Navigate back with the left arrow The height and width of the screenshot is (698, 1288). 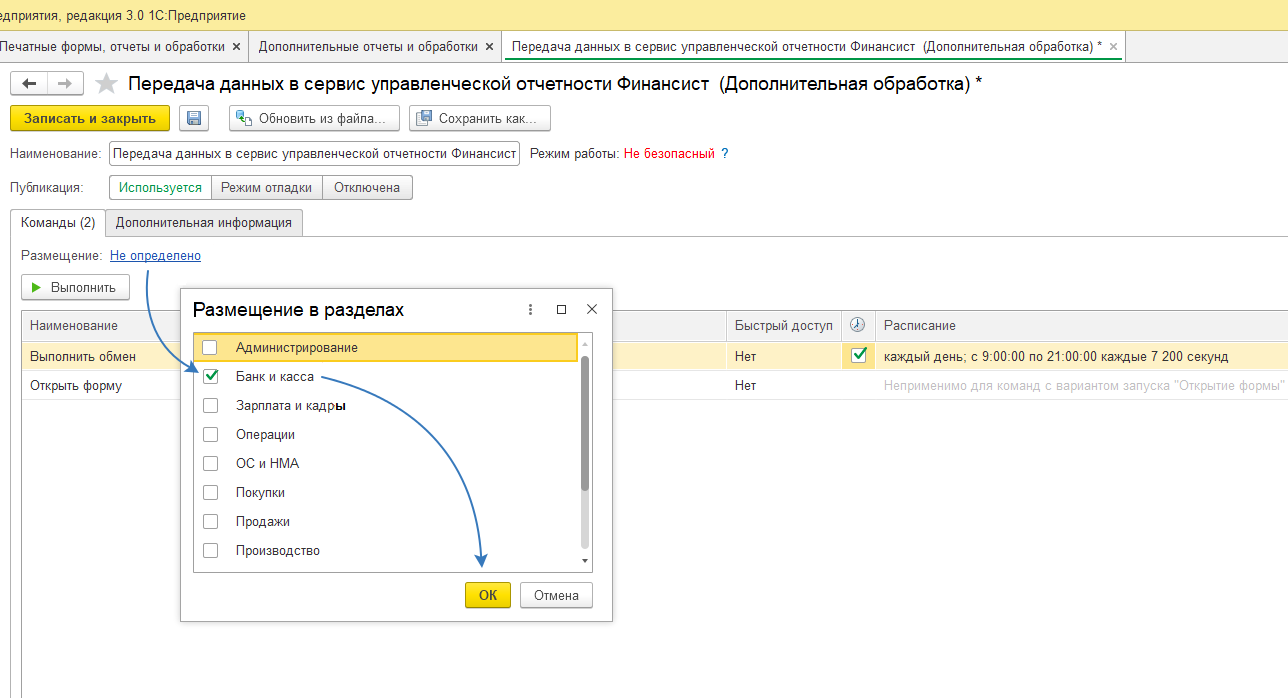(x=30, y=84)
